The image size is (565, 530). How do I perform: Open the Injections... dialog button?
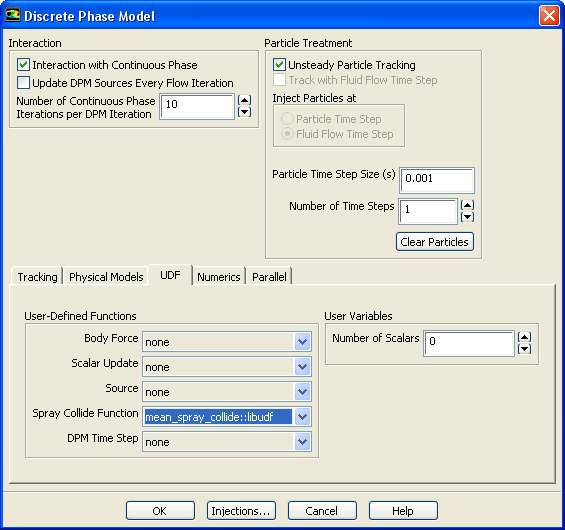pyautogui.click(x=241, y=511)
